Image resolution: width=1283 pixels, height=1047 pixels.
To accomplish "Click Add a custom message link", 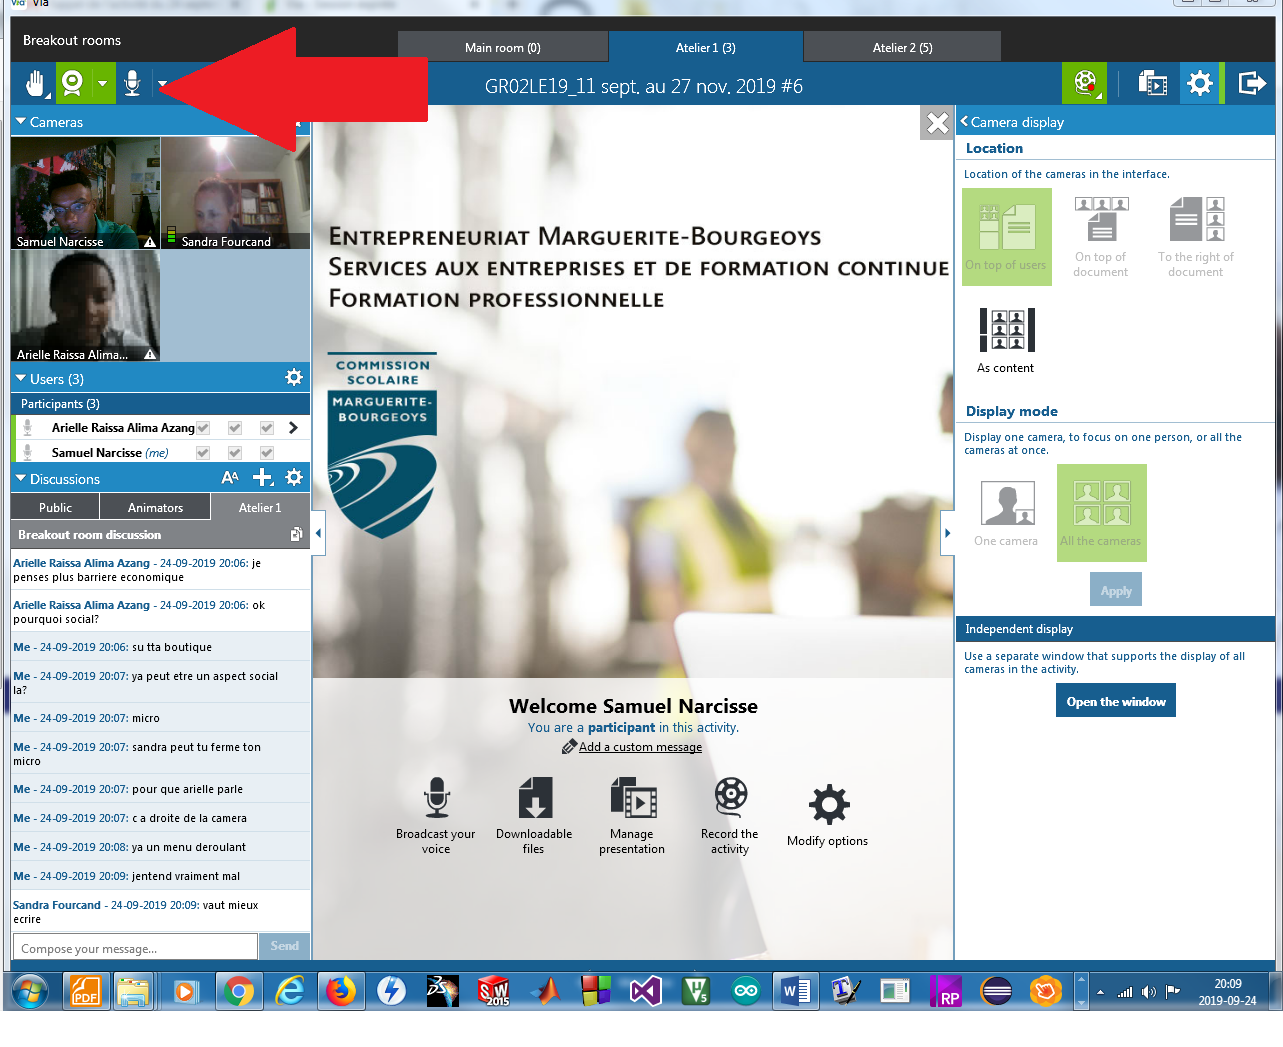I will tap(640, 747).
